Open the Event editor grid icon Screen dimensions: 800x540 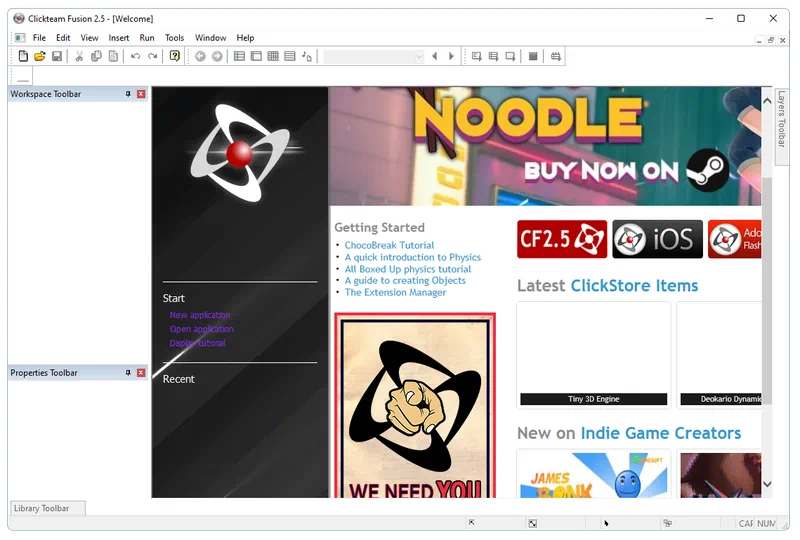(273, 56)
